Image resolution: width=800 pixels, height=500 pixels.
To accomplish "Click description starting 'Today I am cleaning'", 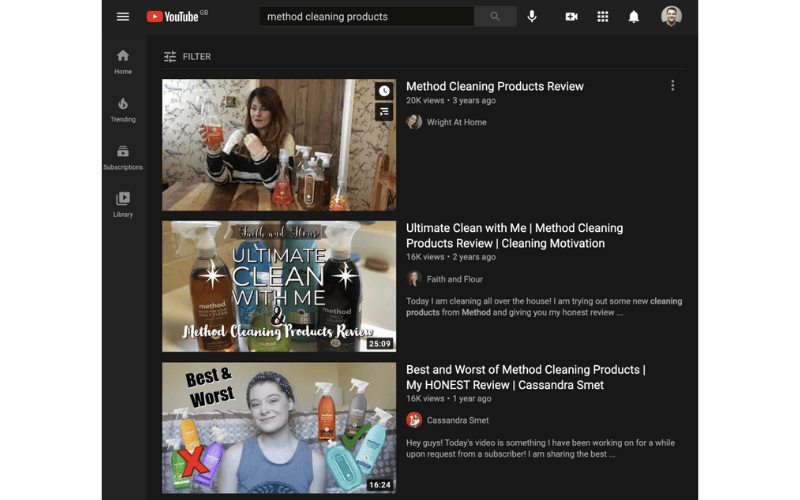I will 544,307.
